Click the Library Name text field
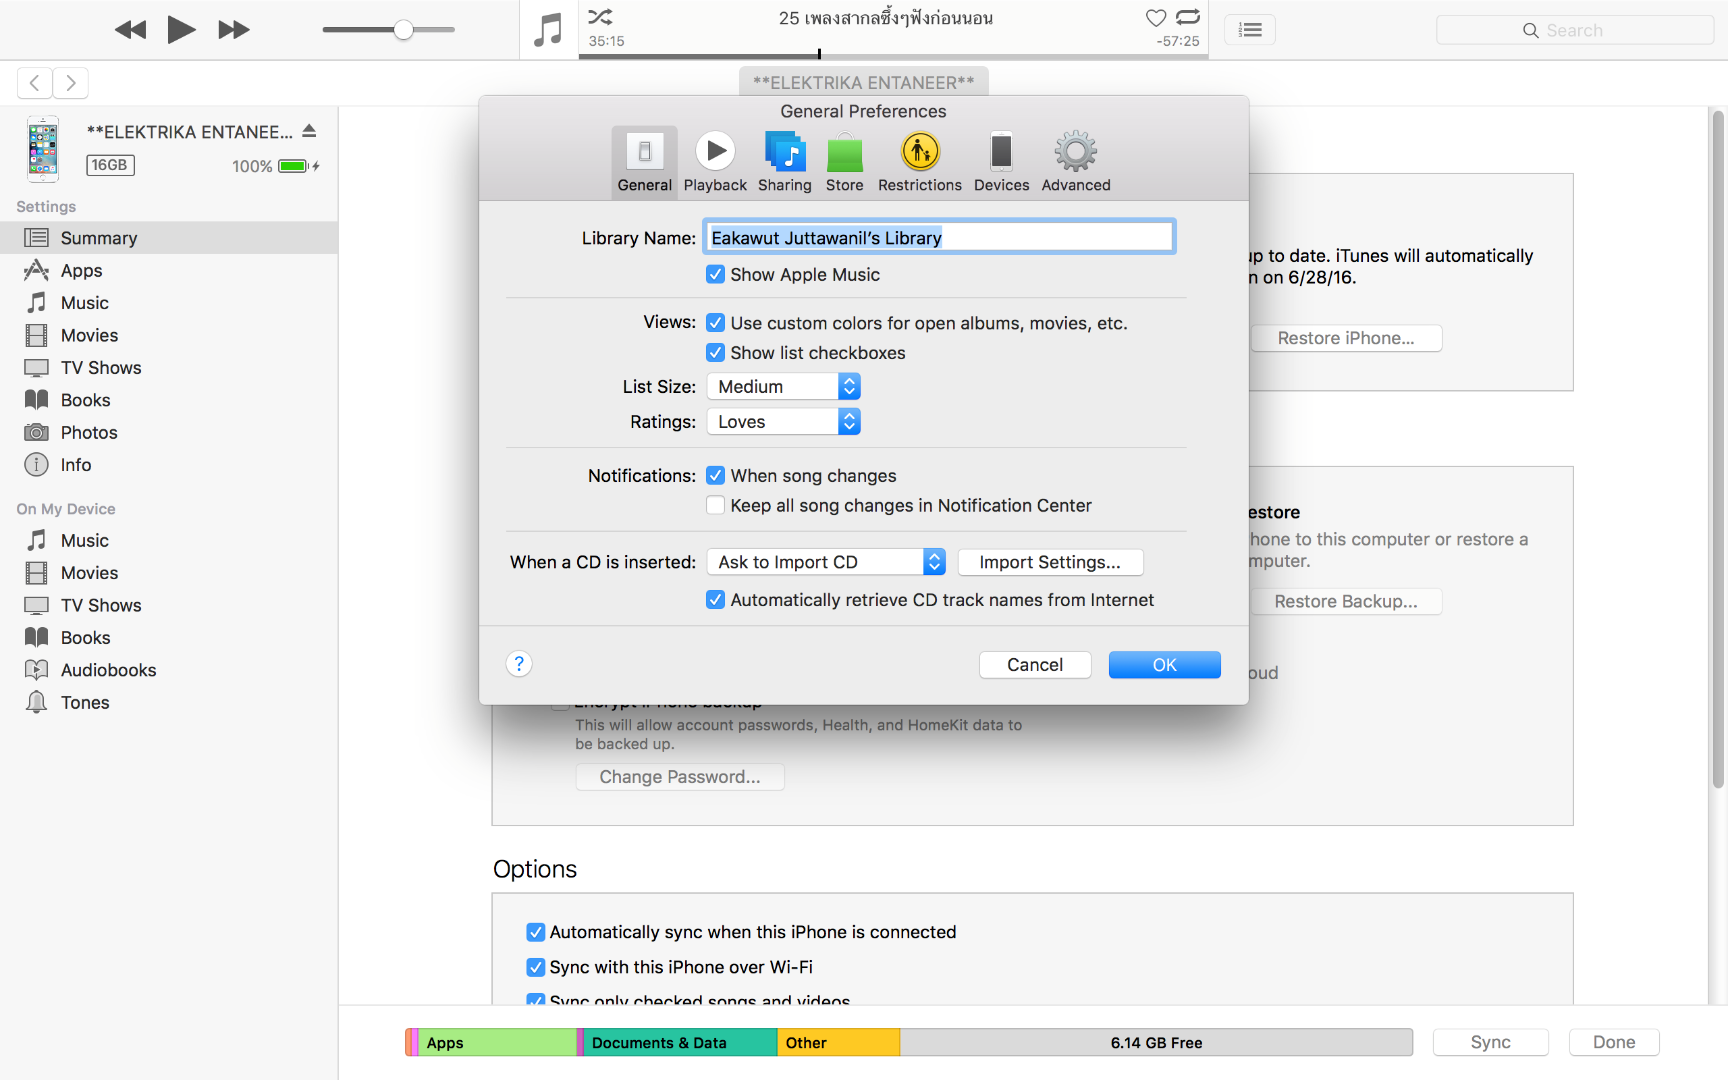Screen dimensions: 1728x1080 (x=939, y=237)
